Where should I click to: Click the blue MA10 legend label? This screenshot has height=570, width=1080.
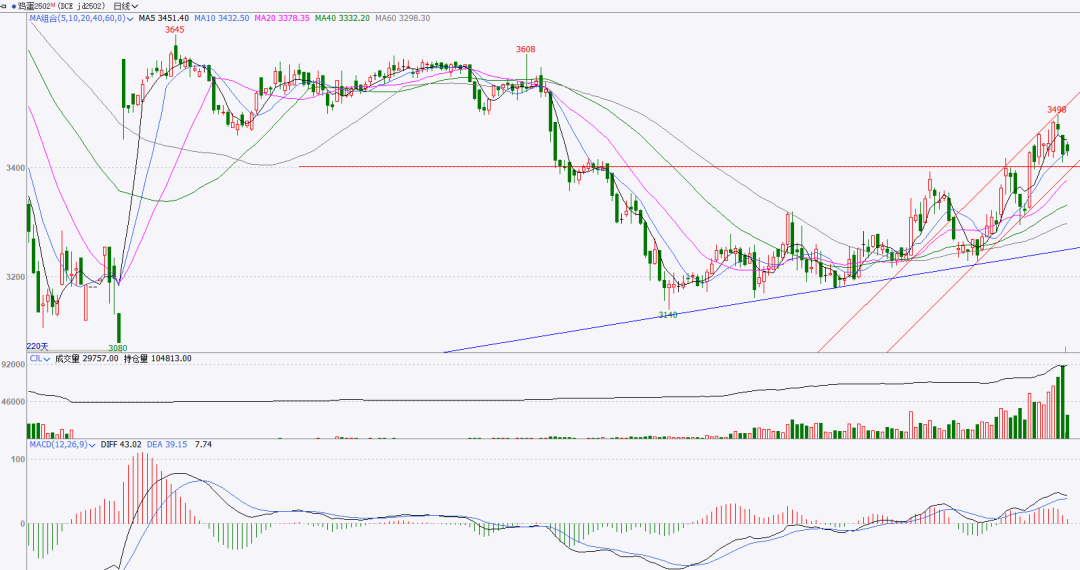[222, 18]
